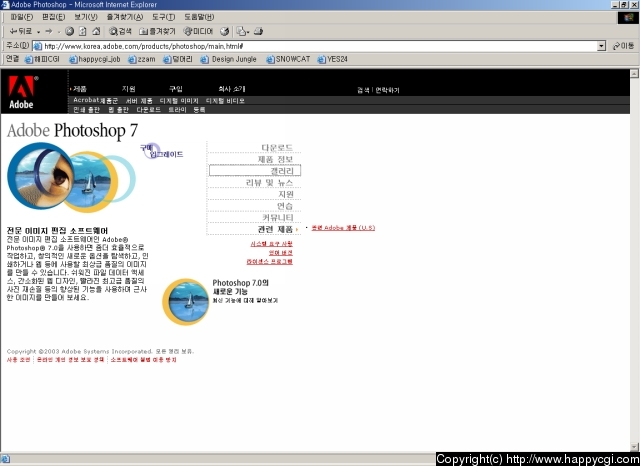Open the Design Jungle links bar shortcut

(x=229, y=59)
